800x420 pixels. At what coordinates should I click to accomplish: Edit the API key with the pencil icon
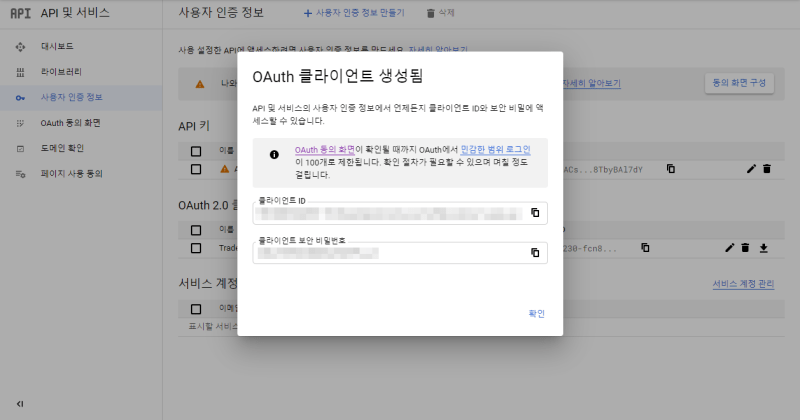[x=751, y=169]
